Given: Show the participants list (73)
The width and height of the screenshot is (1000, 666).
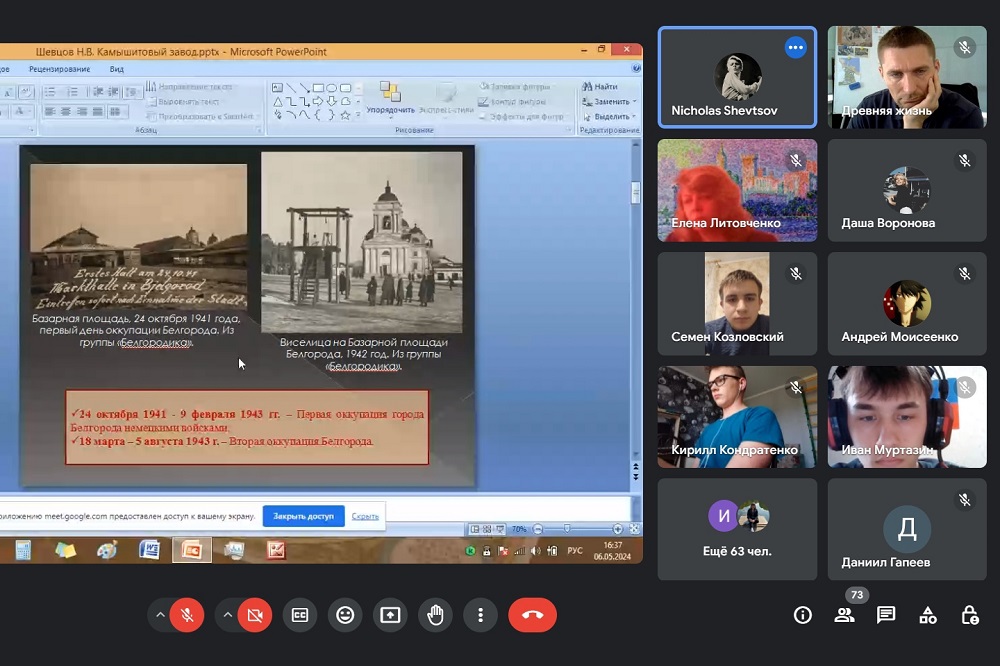Looking at the screenshot, I should 844,615.
